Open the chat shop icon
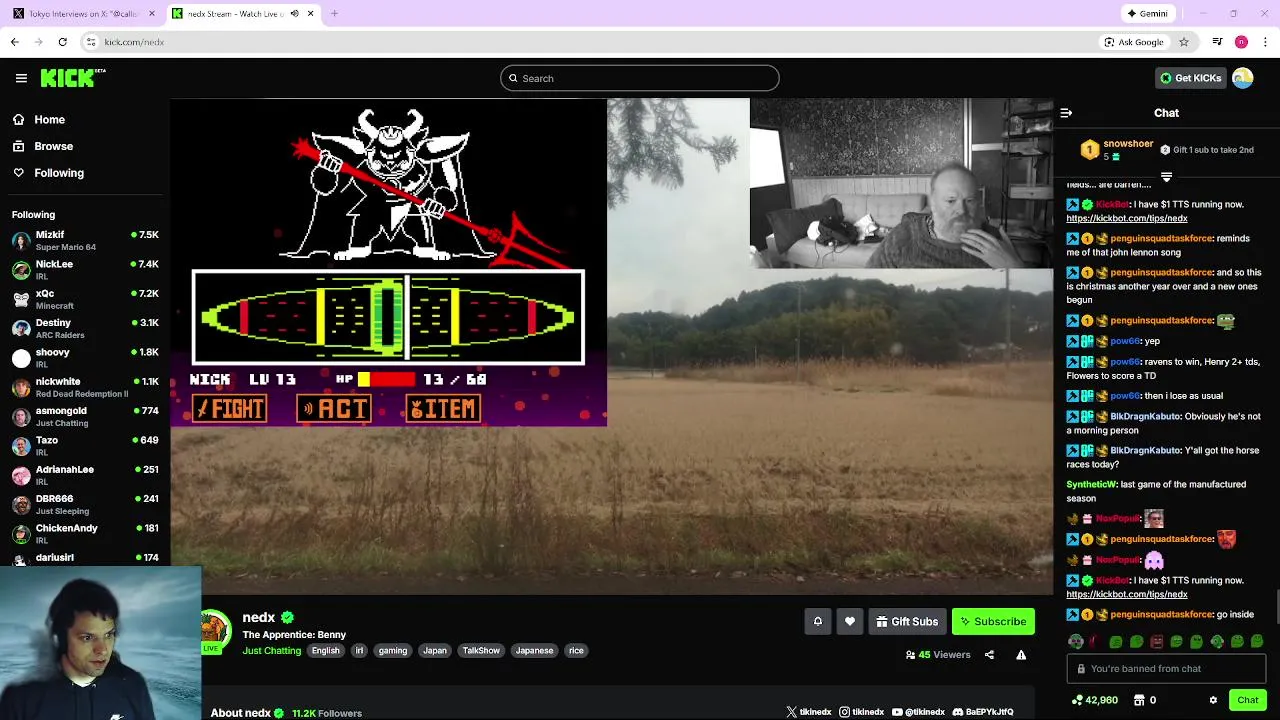 tap(1138, 700)
